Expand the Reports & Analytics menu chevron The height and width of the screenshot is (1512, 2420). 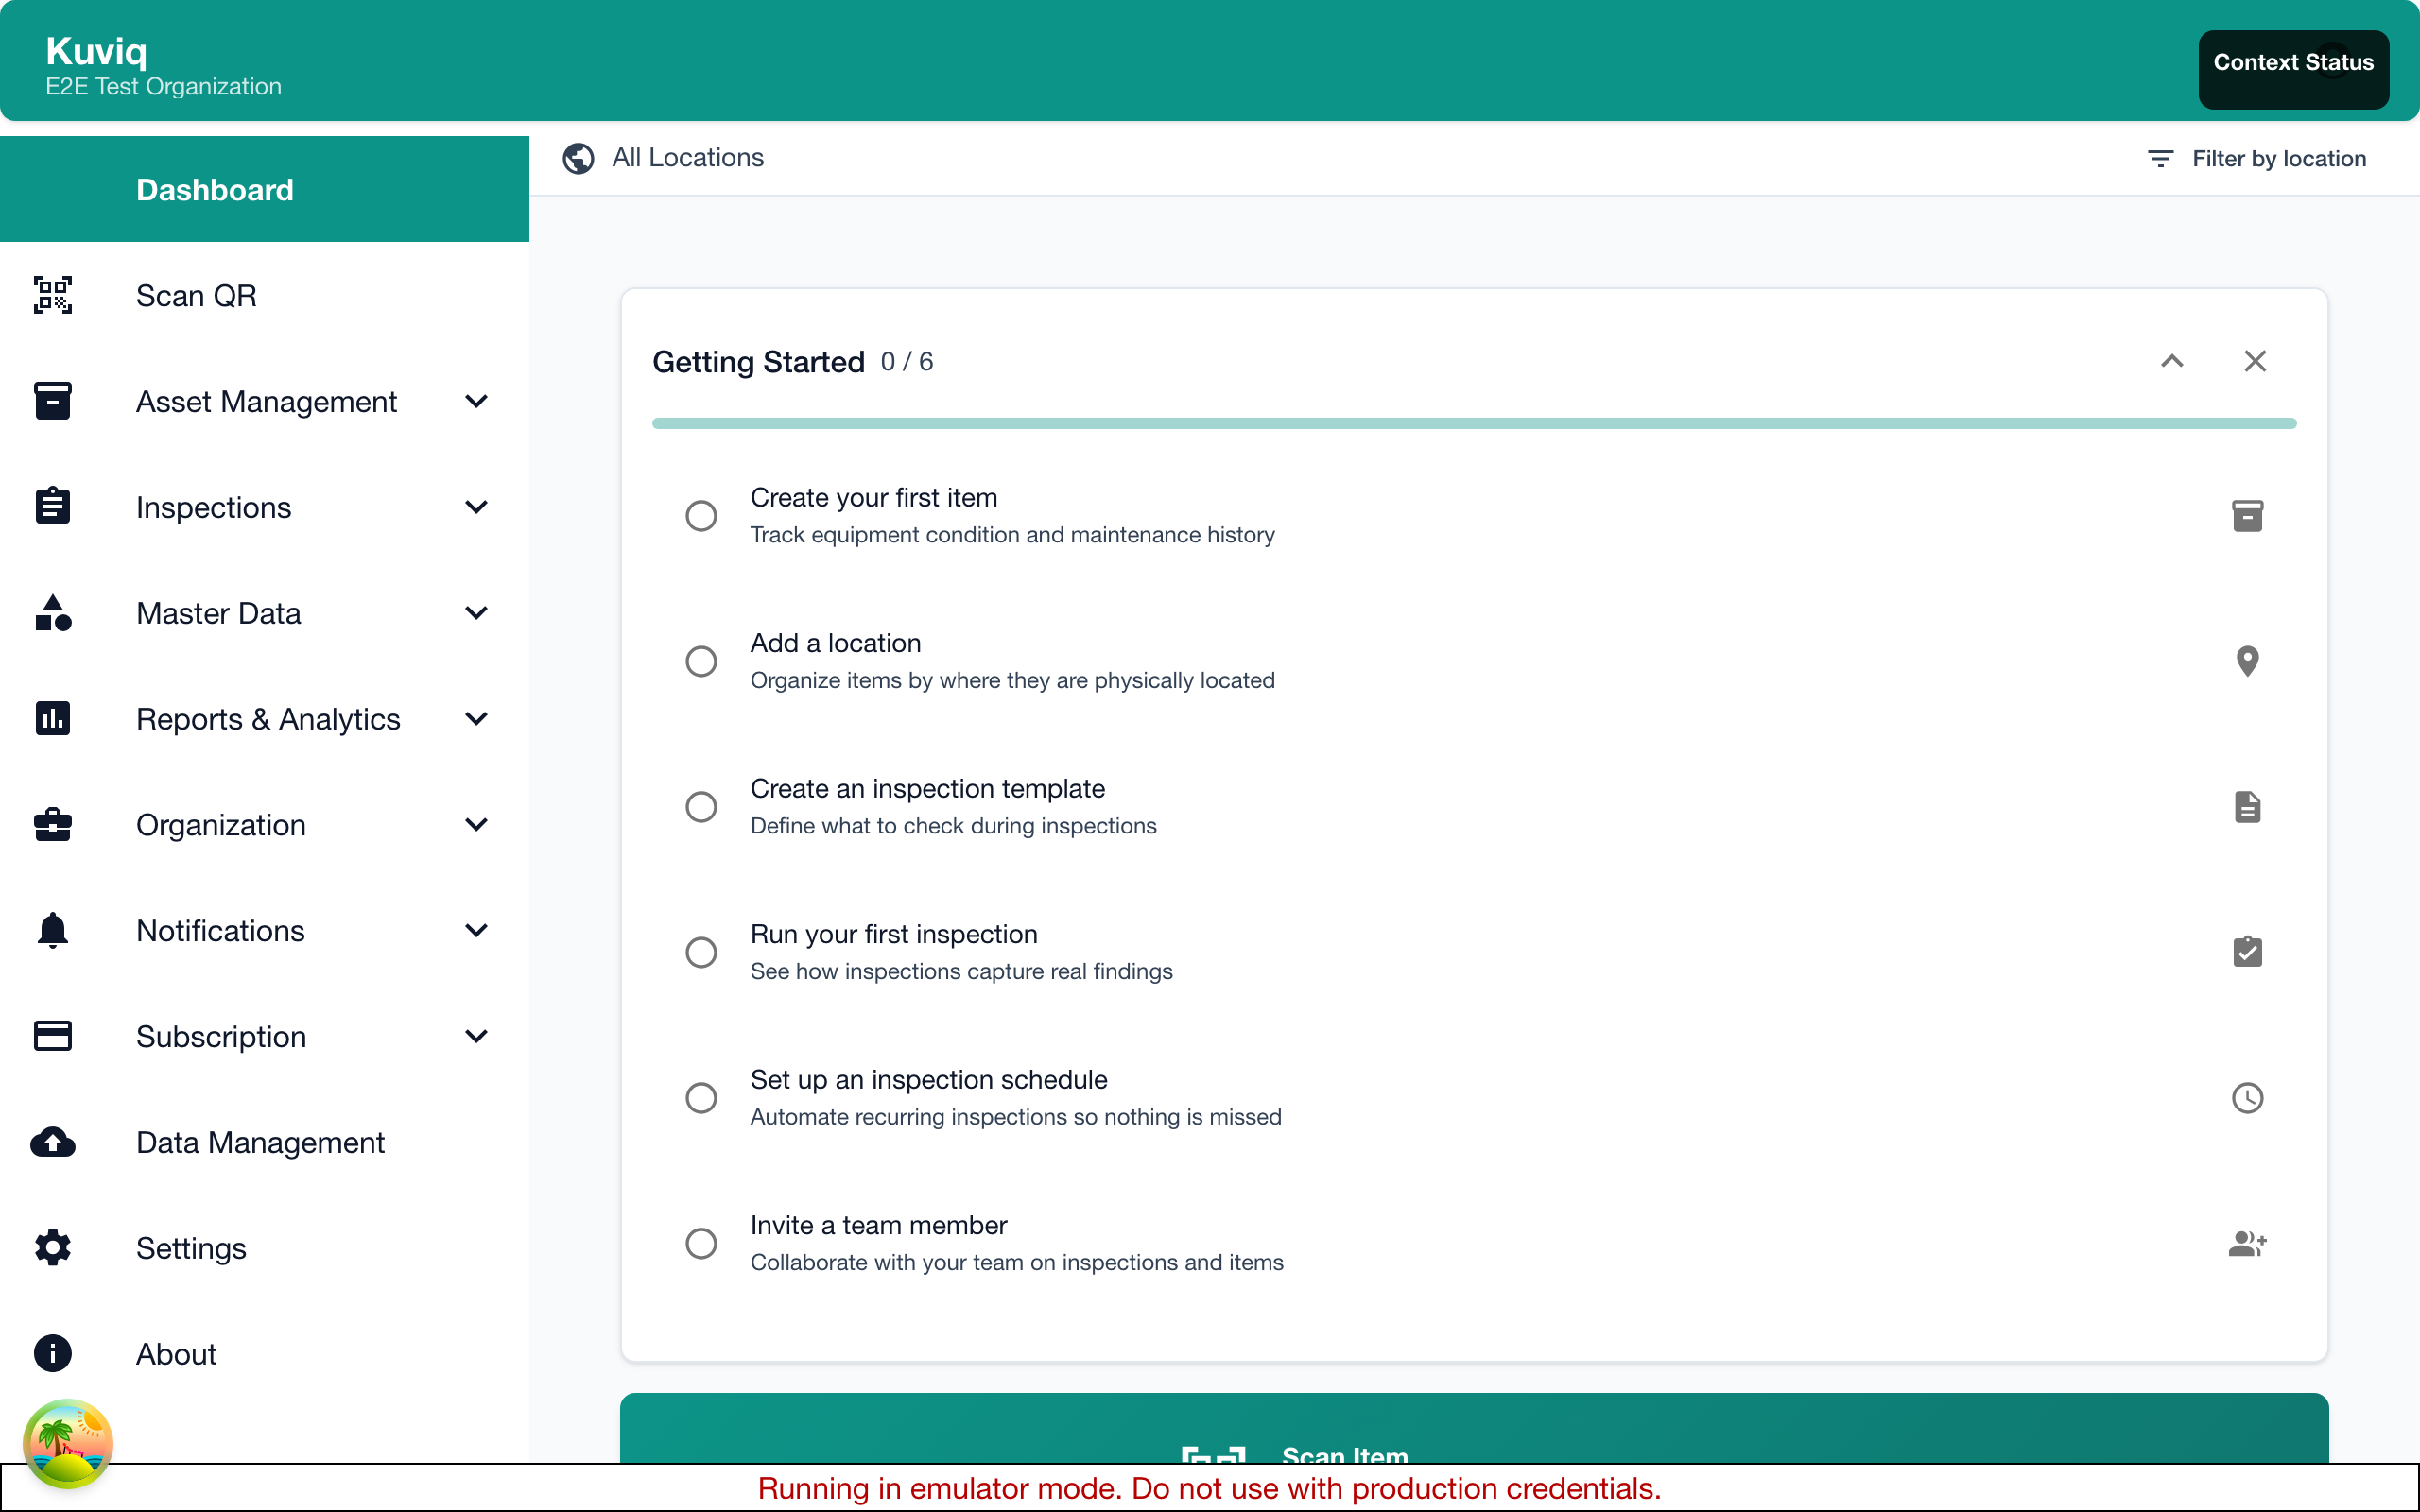coord(477,719)
